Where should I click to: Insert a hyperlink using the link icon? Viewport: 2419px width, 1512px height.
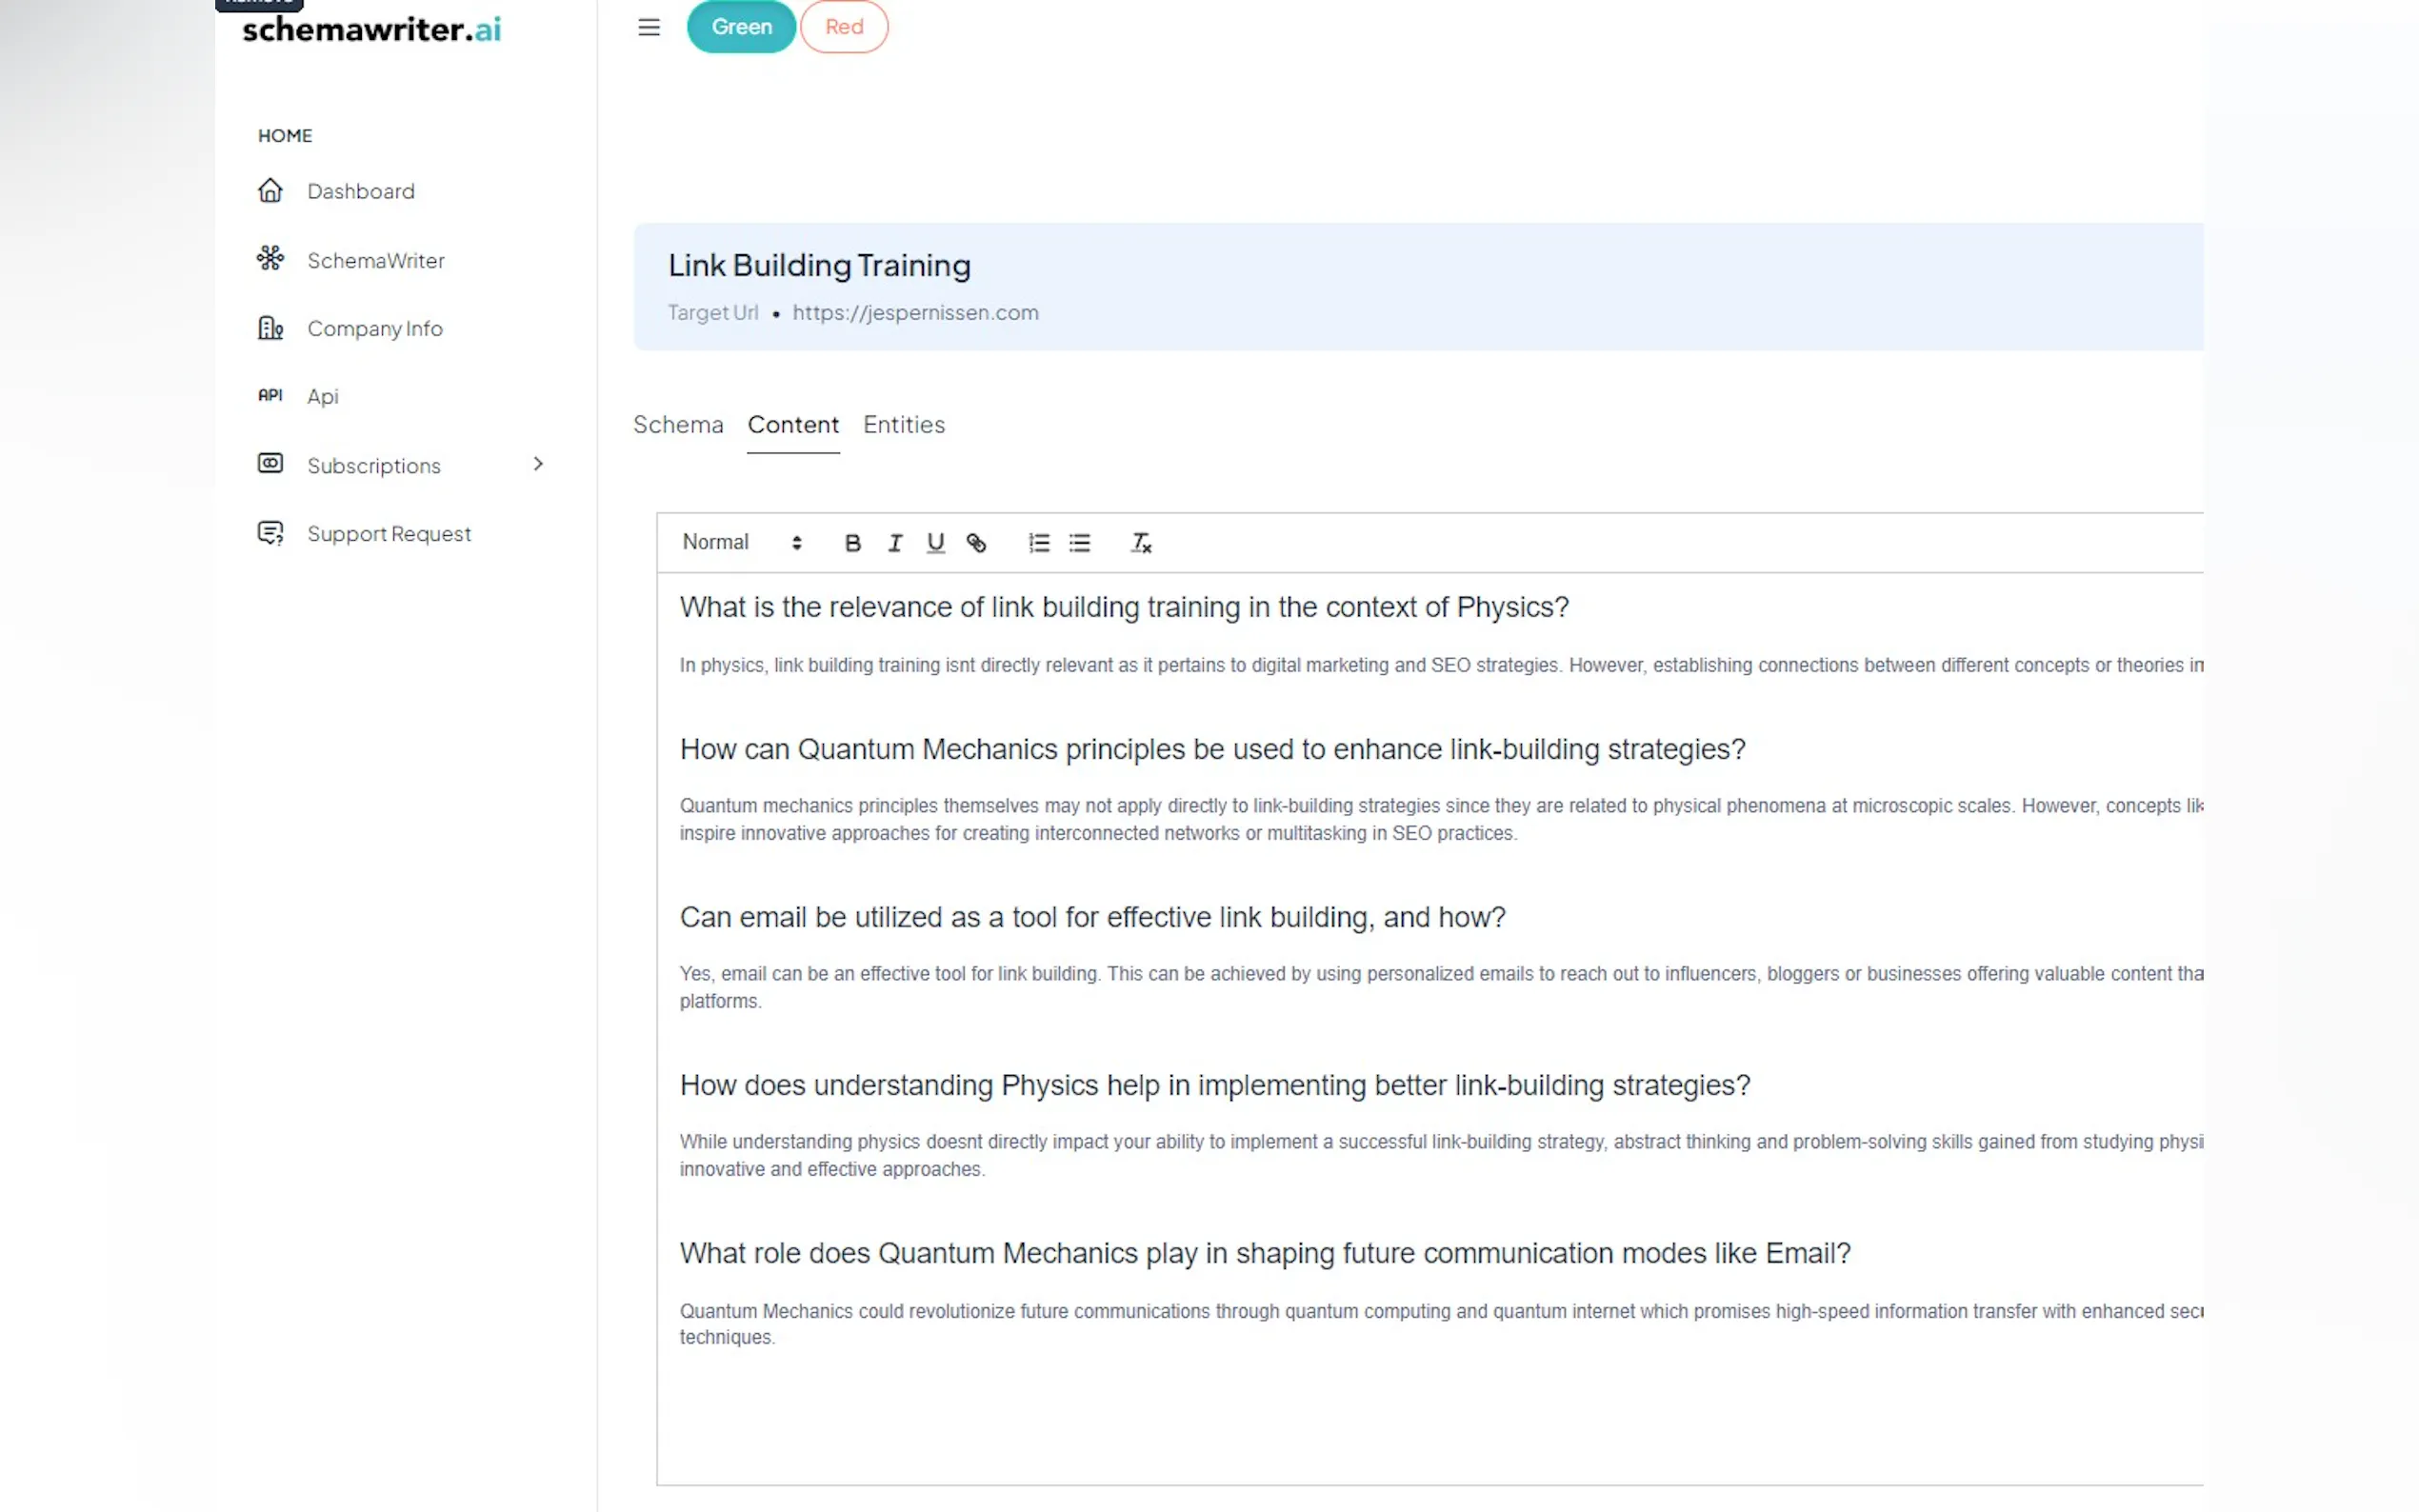pyautogui.click(x=977, y=542)
